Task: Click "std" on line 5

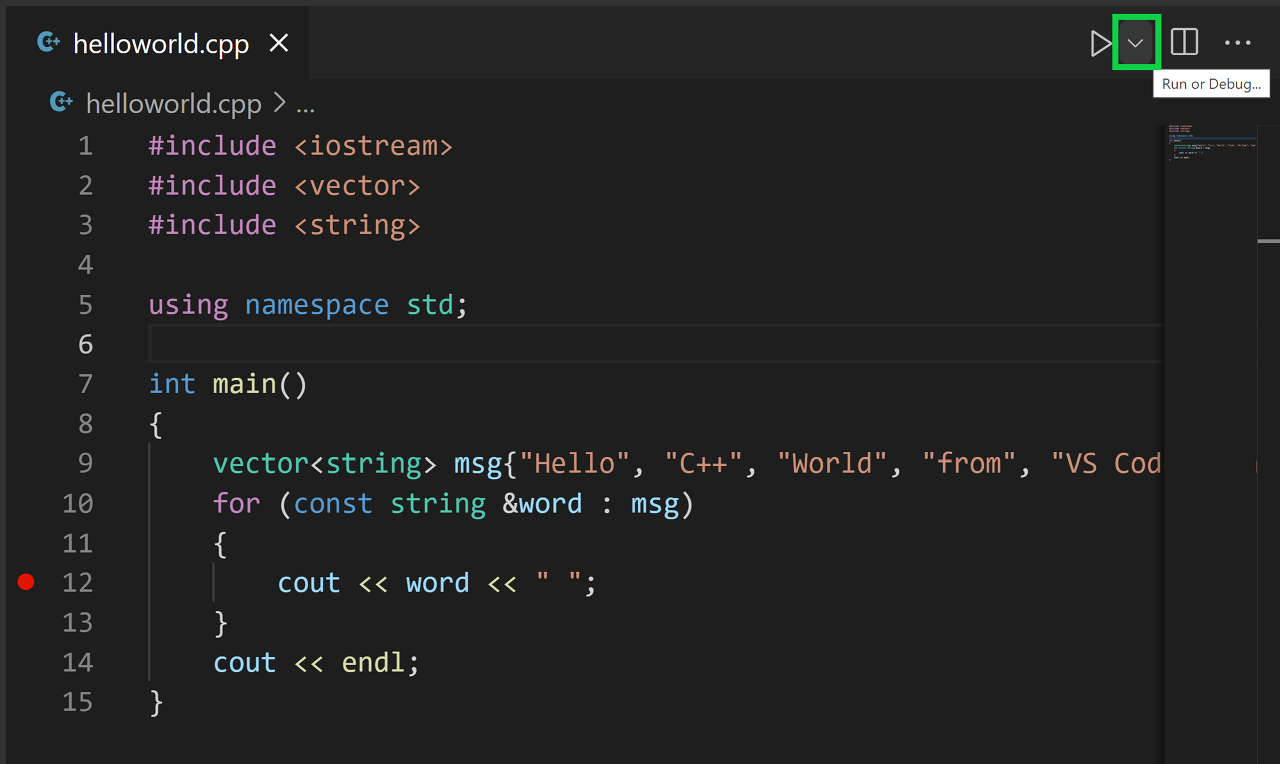Action: (430, 305)
